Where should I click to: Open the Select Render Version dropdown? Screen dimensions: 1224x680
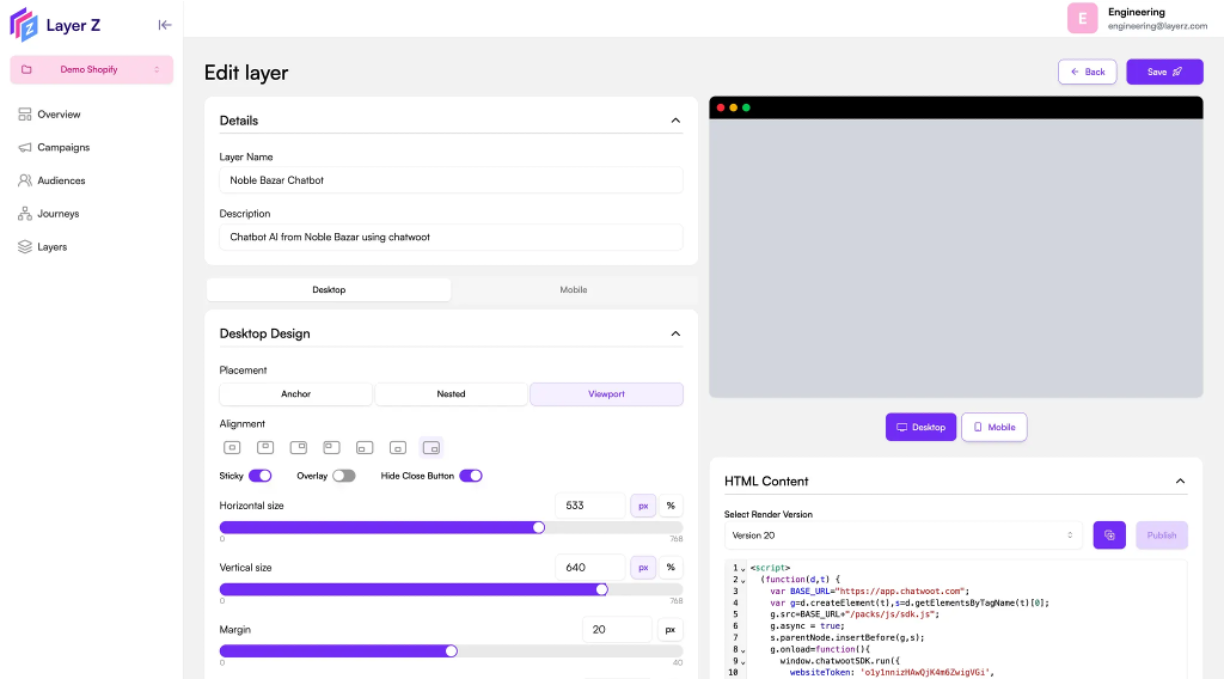[x=902, y=535]
